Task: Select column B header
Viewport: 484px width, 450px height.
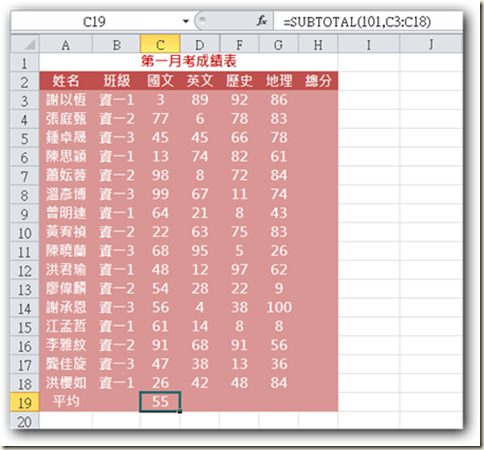Action: point(116,44)
